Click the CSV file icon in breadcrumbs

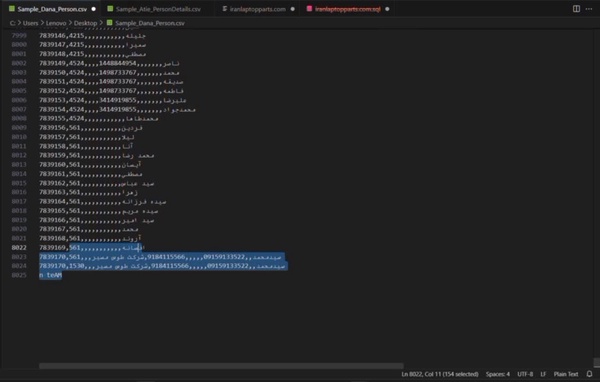click(109, 23)
